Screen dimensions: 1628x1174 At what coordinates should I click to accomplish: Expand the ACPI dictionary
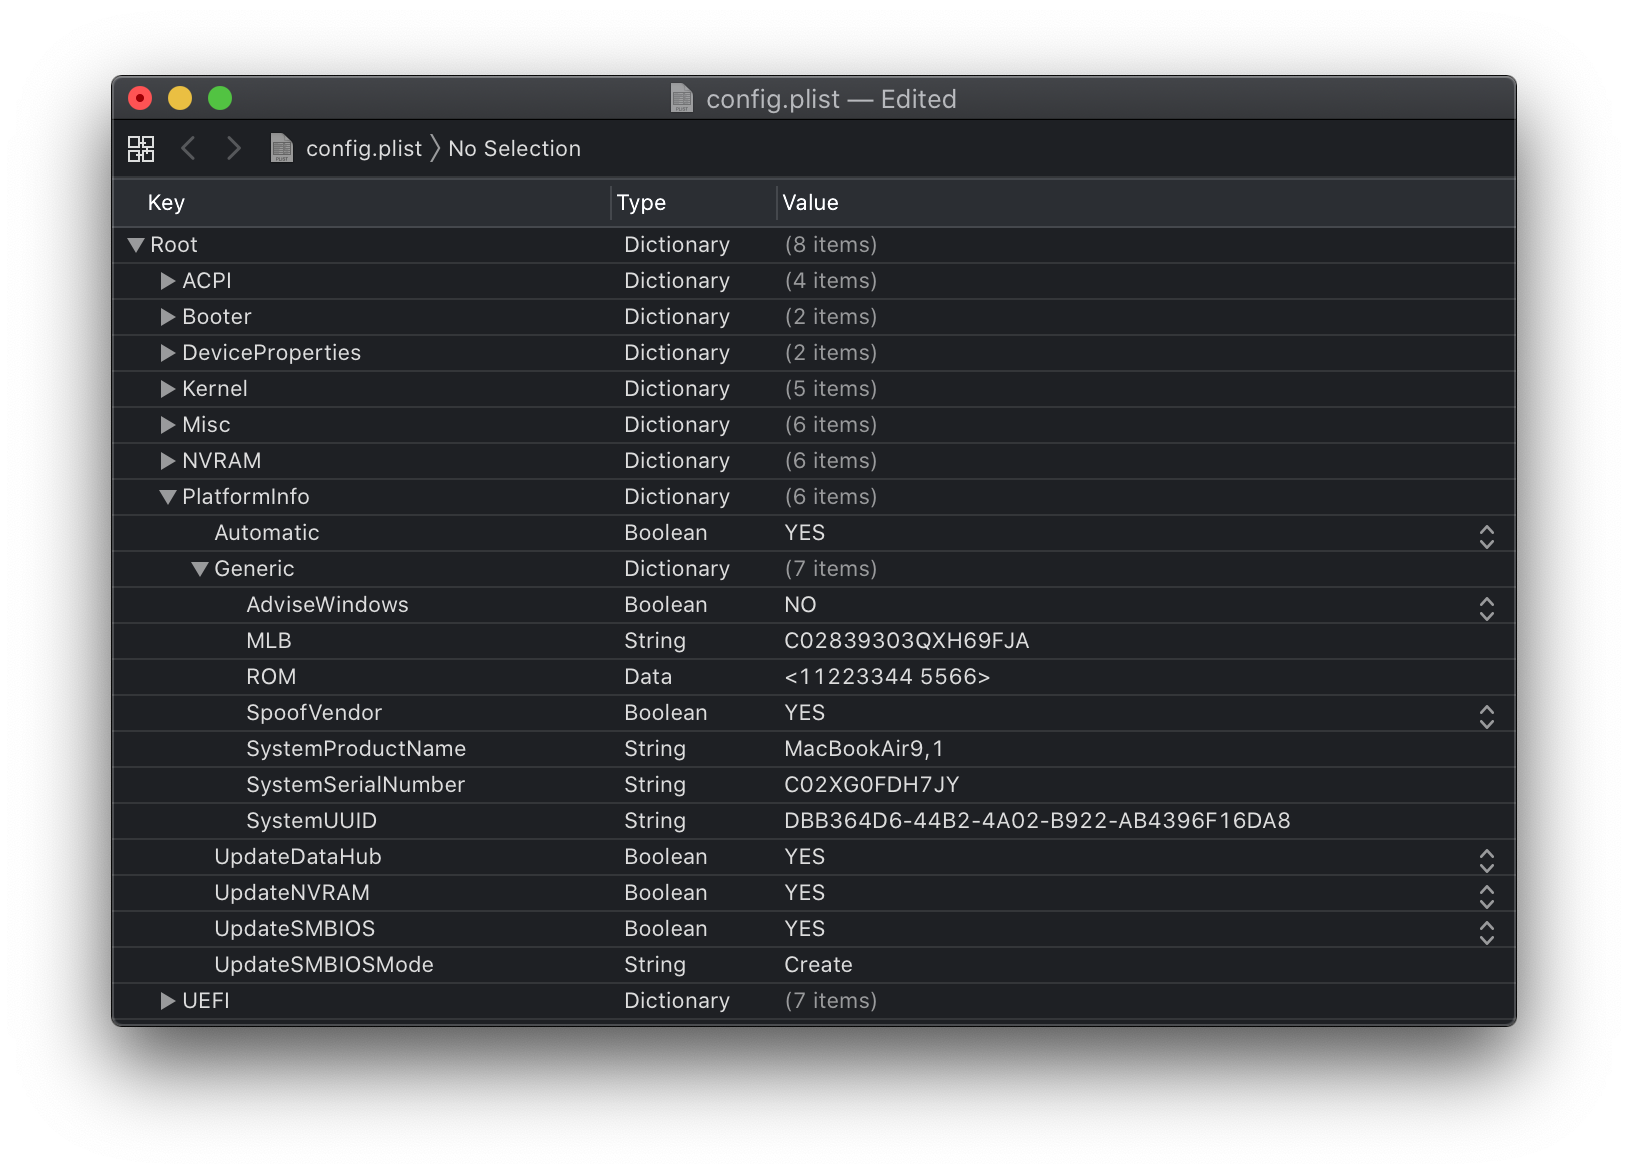pos(168,281)
